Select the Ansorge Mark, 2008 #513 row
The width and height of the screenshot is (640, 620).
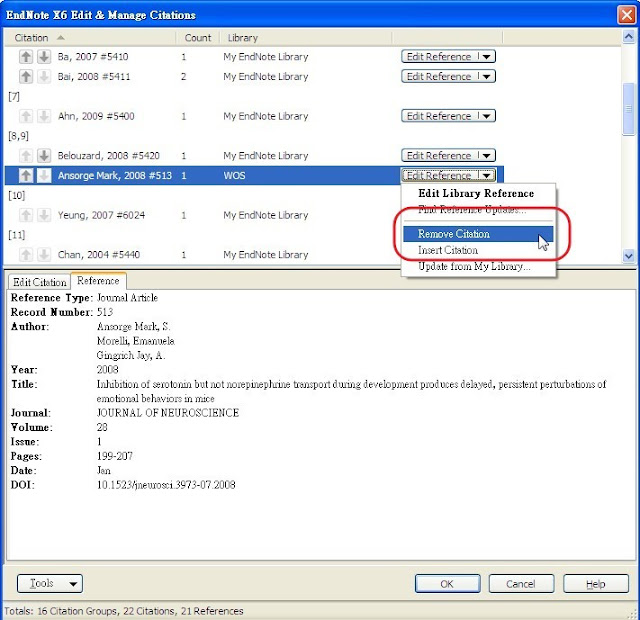coord(254,176)
